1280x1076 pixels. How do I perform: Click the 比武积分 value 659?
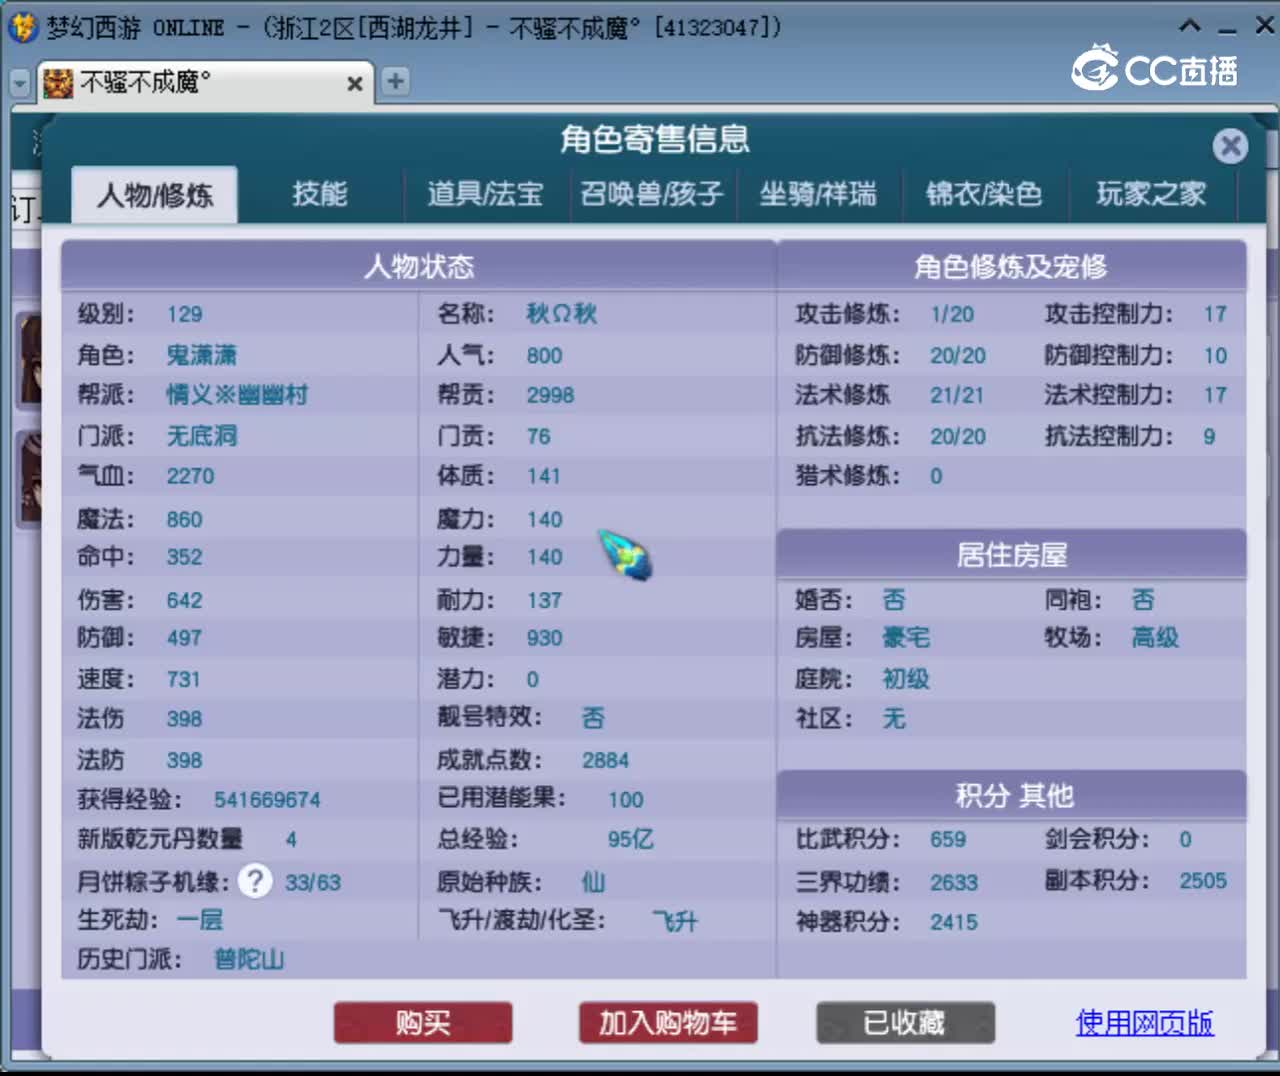948,840
